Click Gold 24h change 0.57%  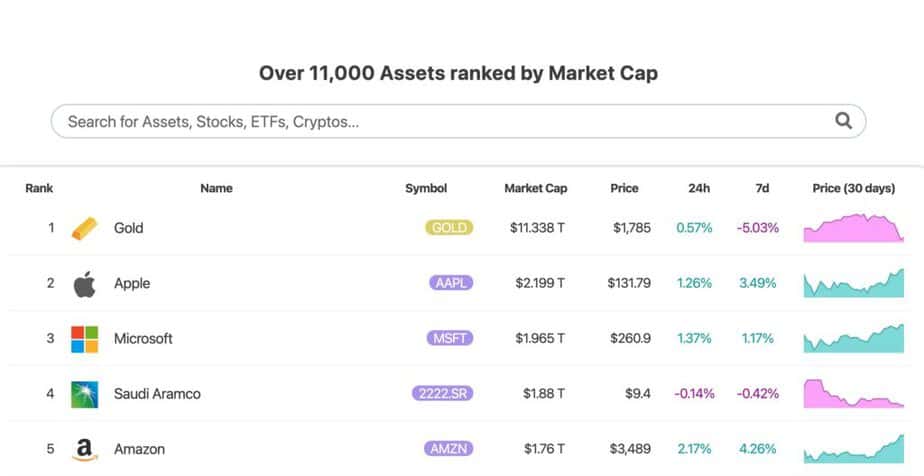pyautogui.click(x=694, y=228)
